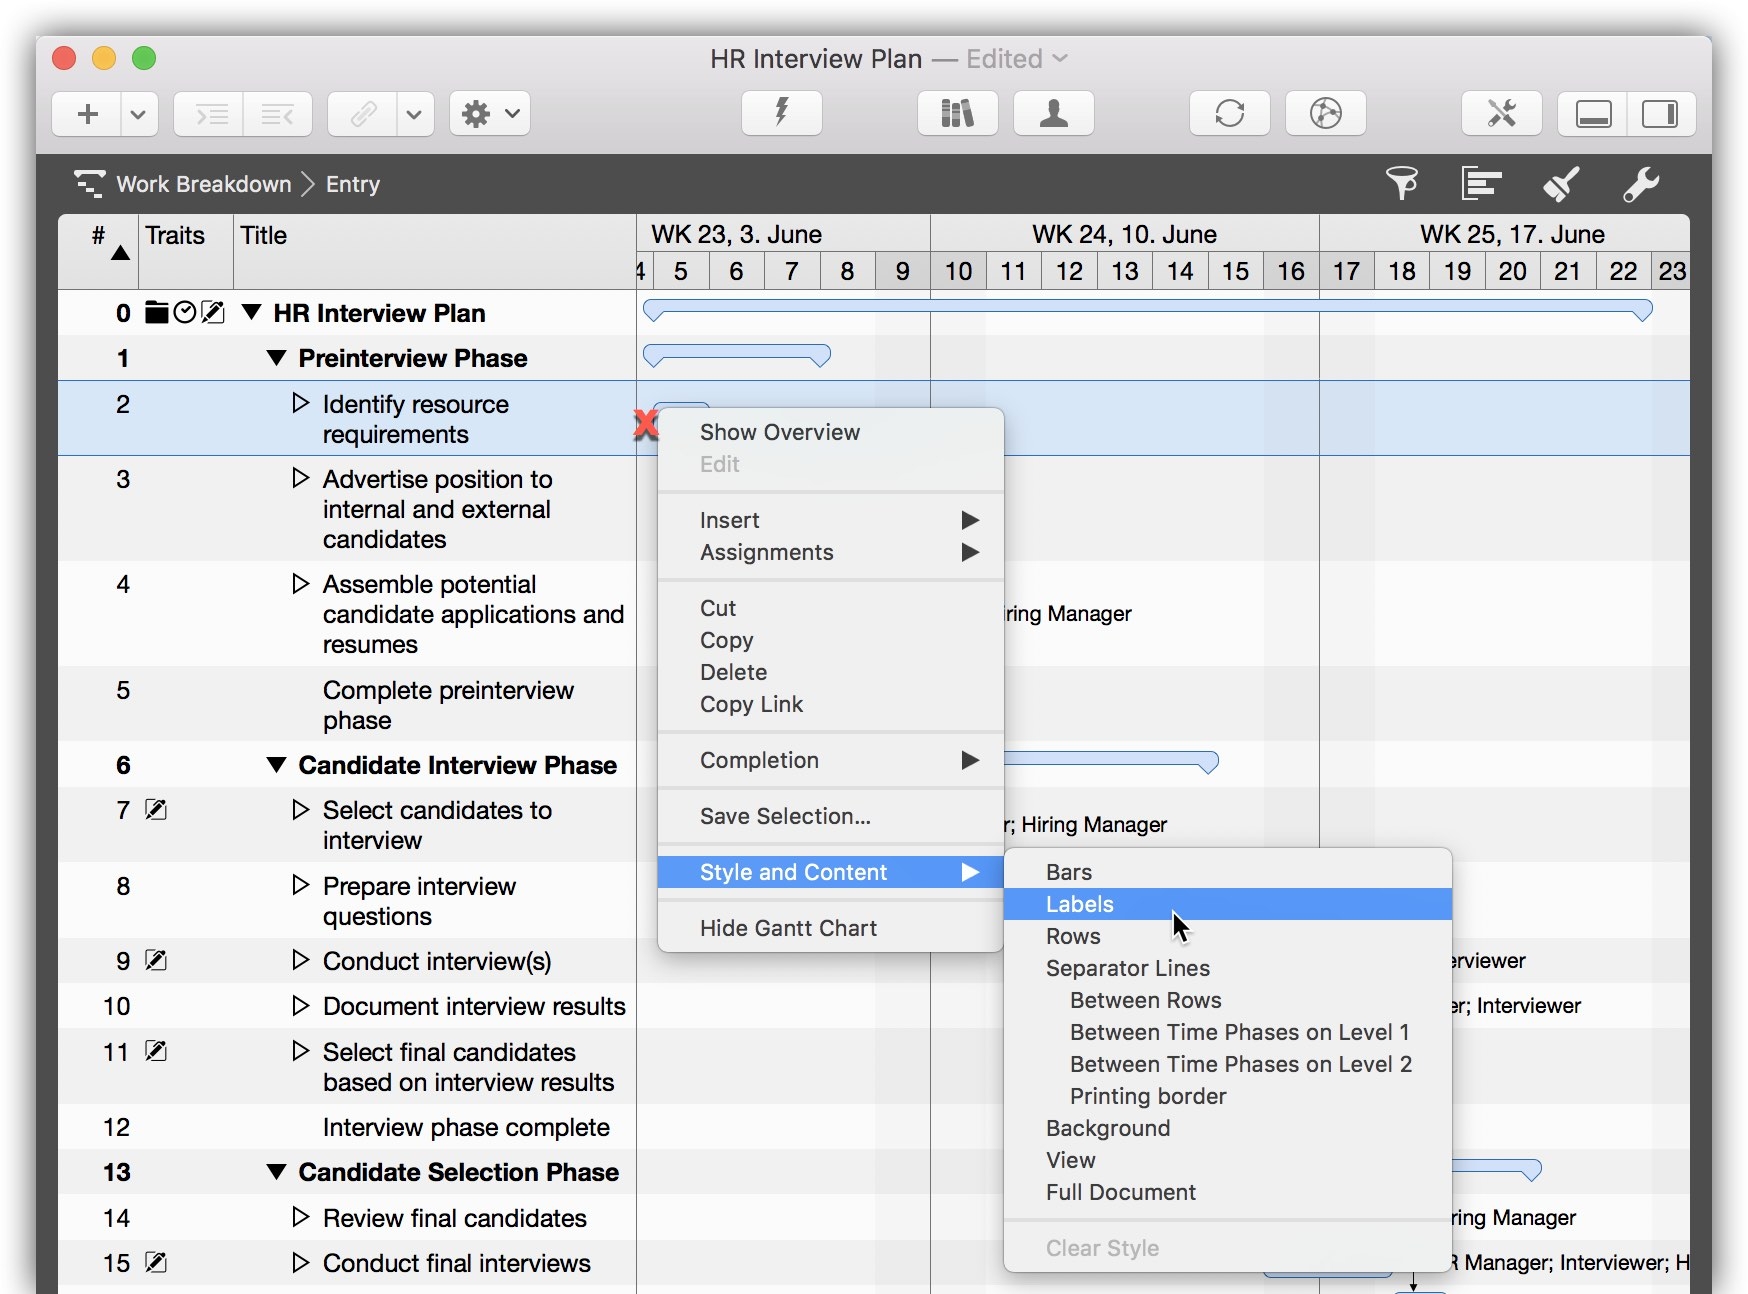This screenshot has width=1748, height=1294.
Task: Toggle the right sidebar panel button
Action: [1660, 113]
